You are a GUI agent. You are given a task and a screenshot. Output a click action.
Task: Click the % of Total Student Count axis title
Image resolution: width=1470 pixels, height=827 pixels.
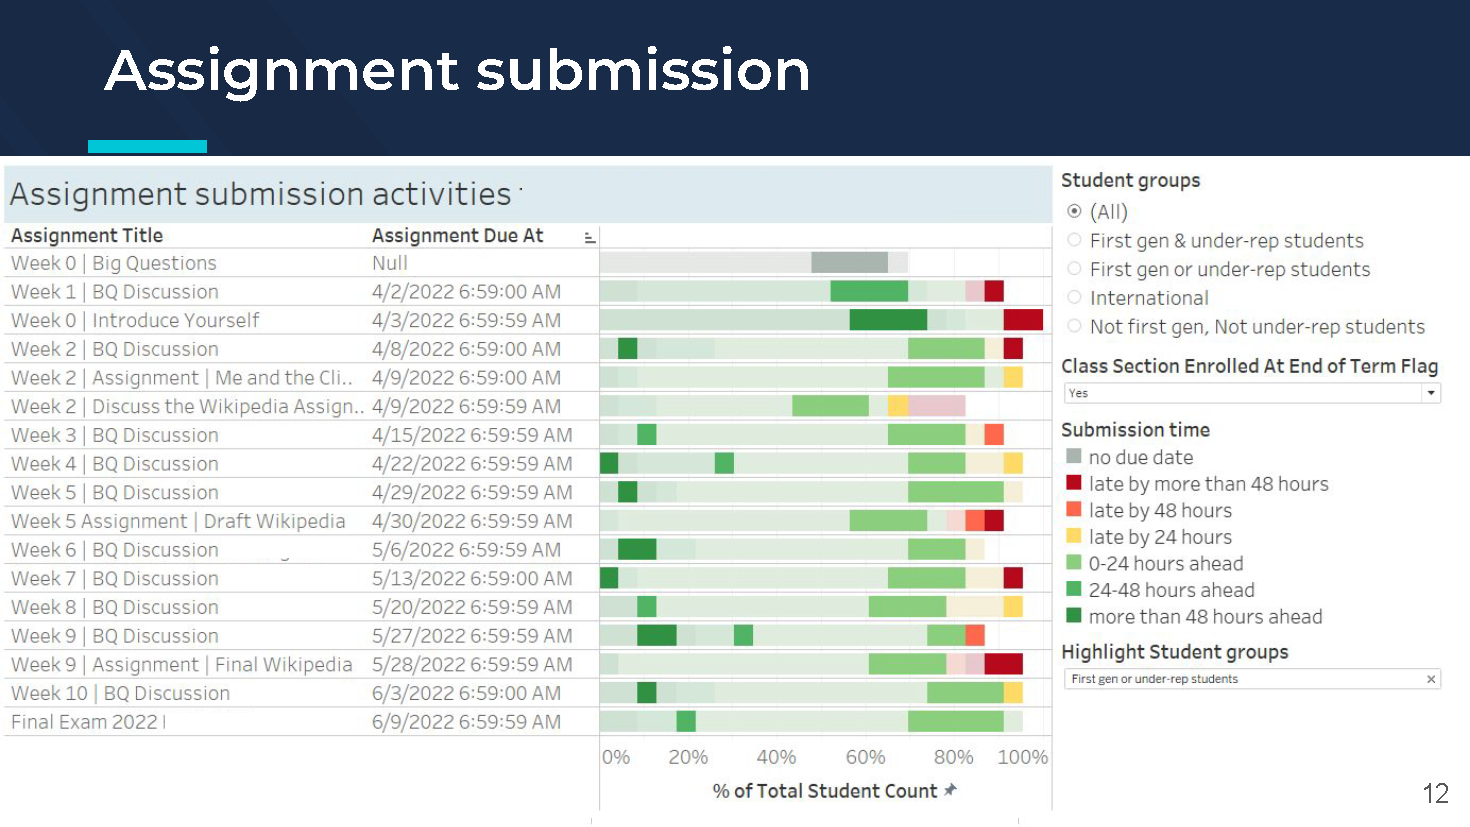pos(824,791)
